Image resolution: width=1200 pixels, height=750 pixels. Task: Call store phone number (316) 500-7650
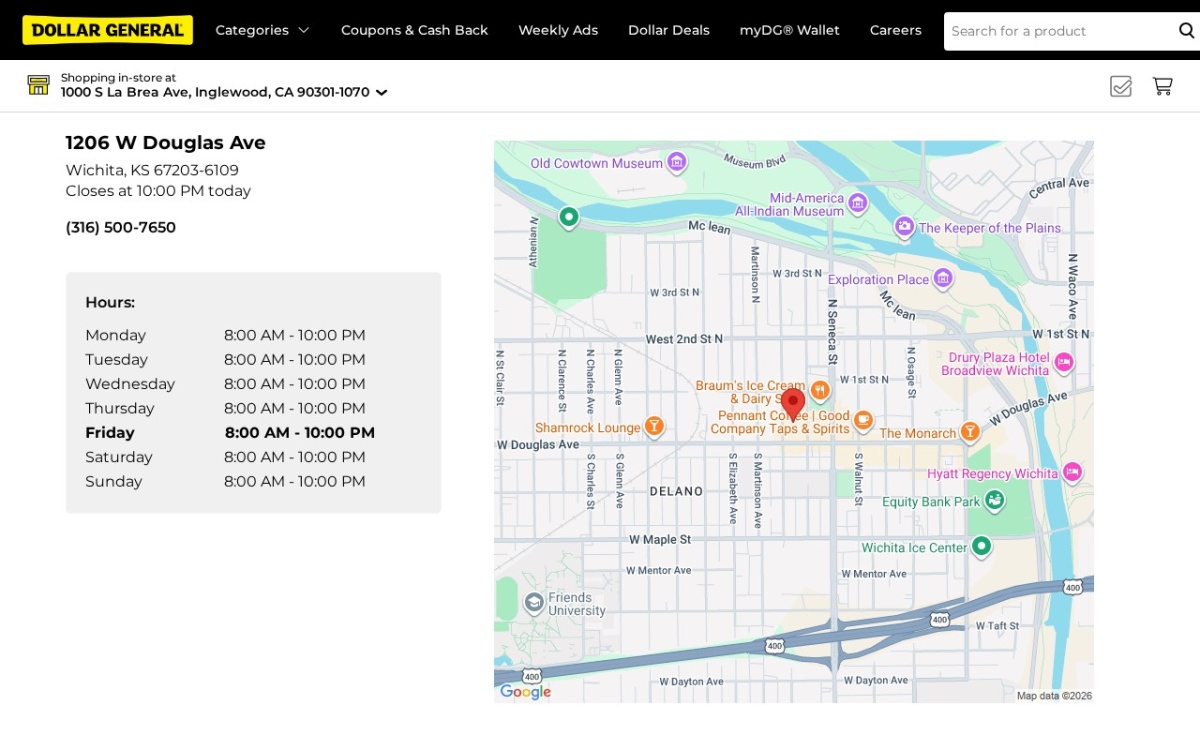(121, 227)
